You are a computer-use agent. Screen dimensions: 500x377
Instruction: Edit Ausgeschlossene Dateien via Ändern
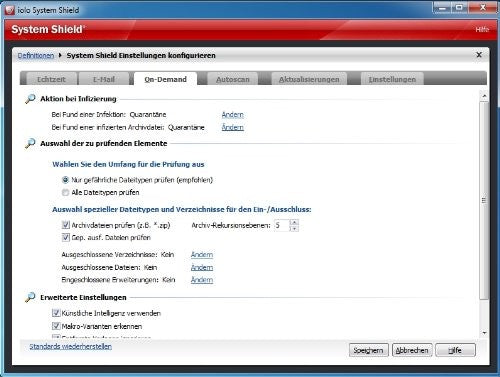202,267
